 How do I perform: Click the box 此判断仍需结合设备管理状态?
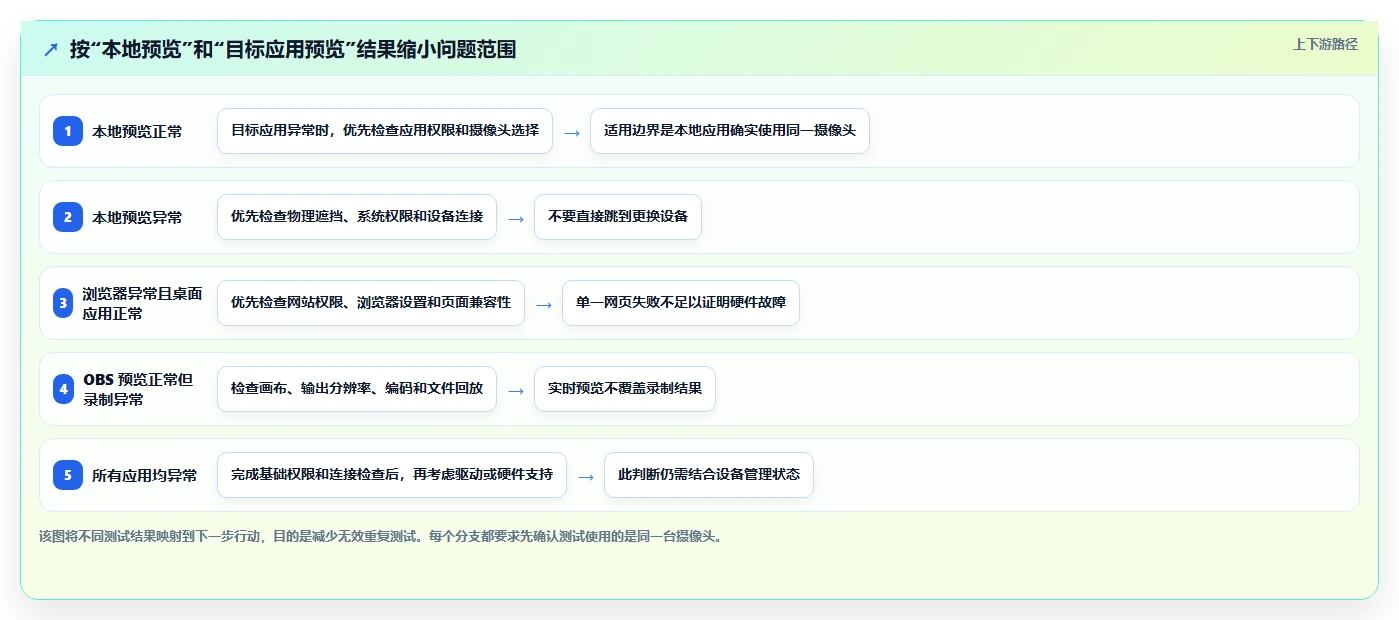pos(709,475)
